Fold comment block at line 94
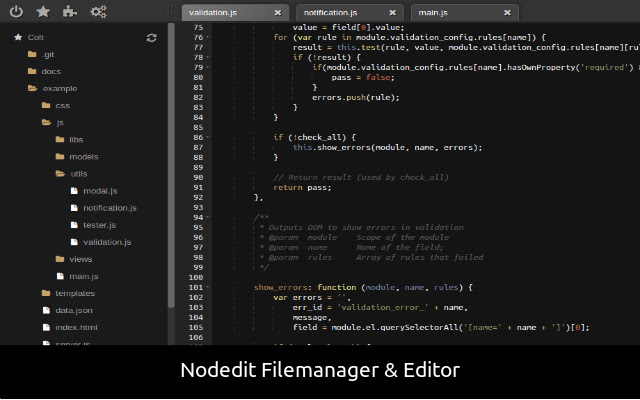This screenshot has height=400, width=640. [208, 217]
